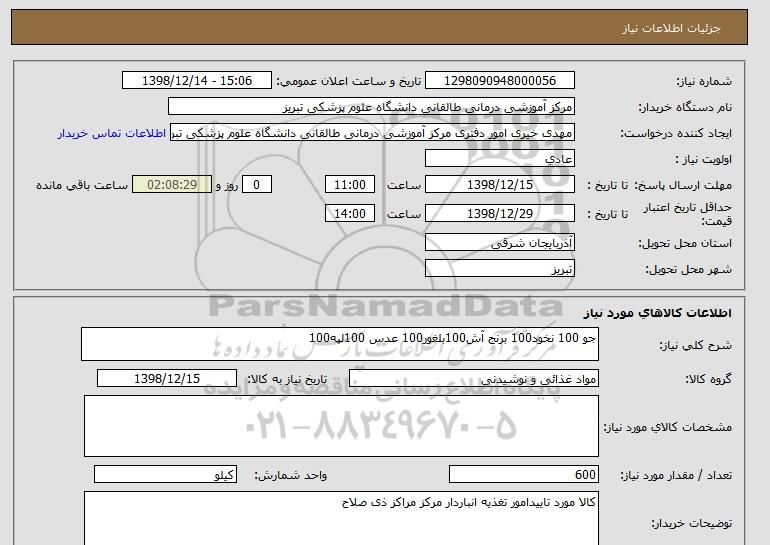Click the header جزئیات اطلاعات نیاز

point(671,28)
